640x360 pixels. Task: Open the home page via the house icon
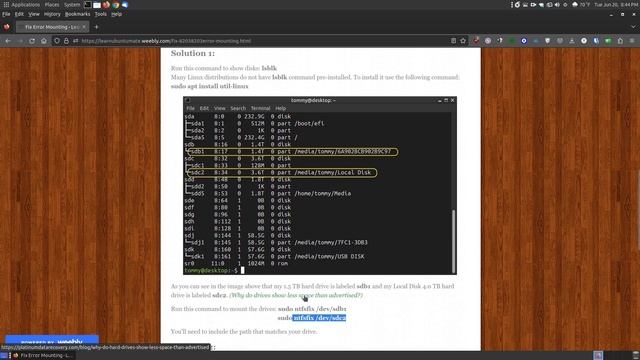[44, 41]
